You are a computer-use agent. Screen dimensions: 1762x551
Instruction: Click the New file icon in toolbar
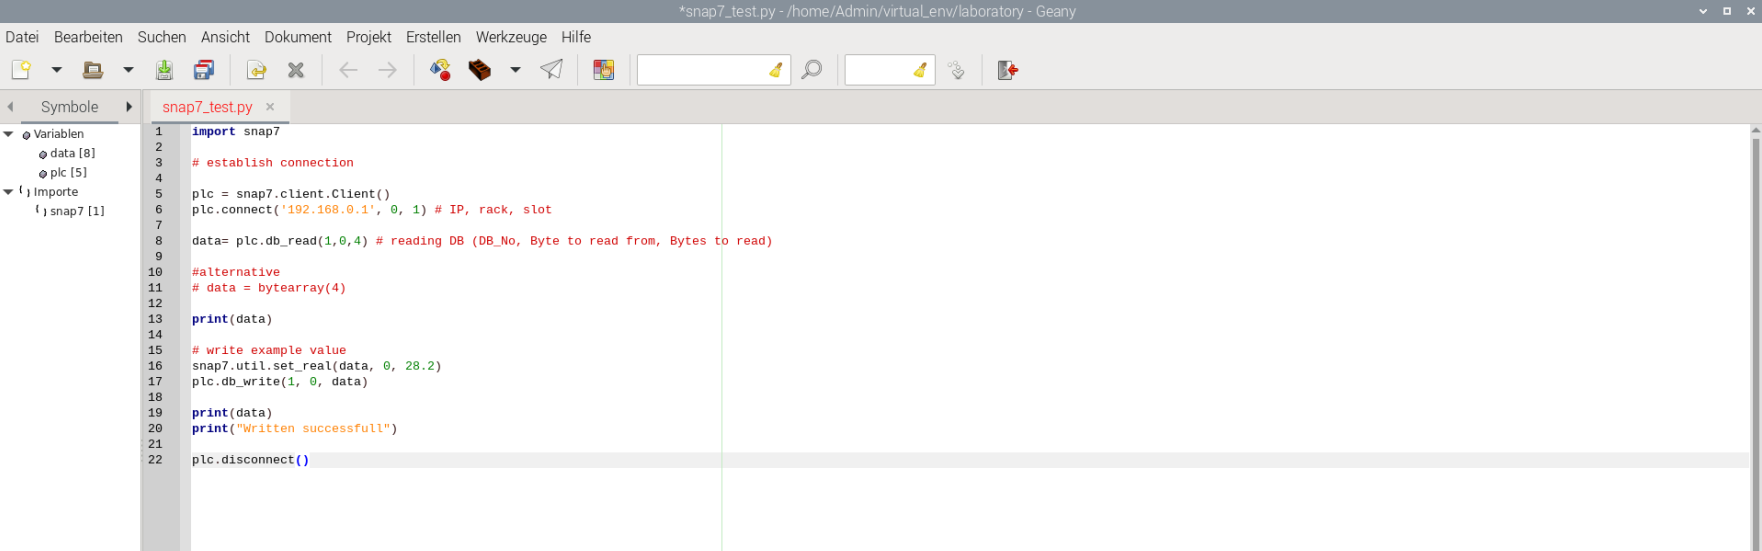[x=21, y=70]
